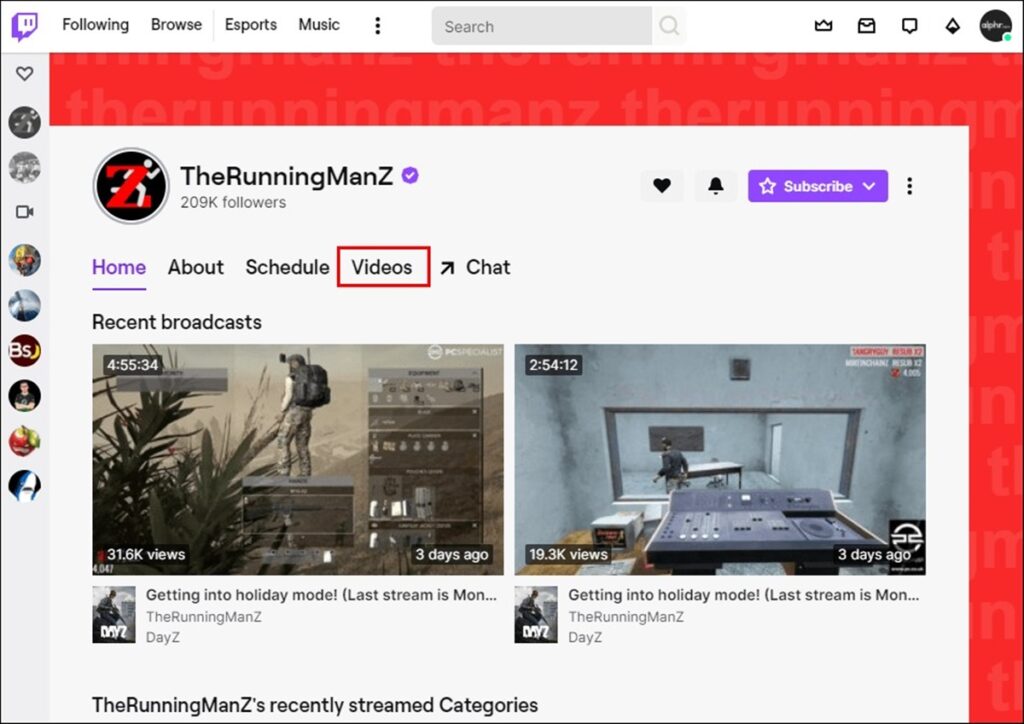The image size is (1024, 724).
Task: Open the top navigation more-options dots
Action: tap(377, 25)
